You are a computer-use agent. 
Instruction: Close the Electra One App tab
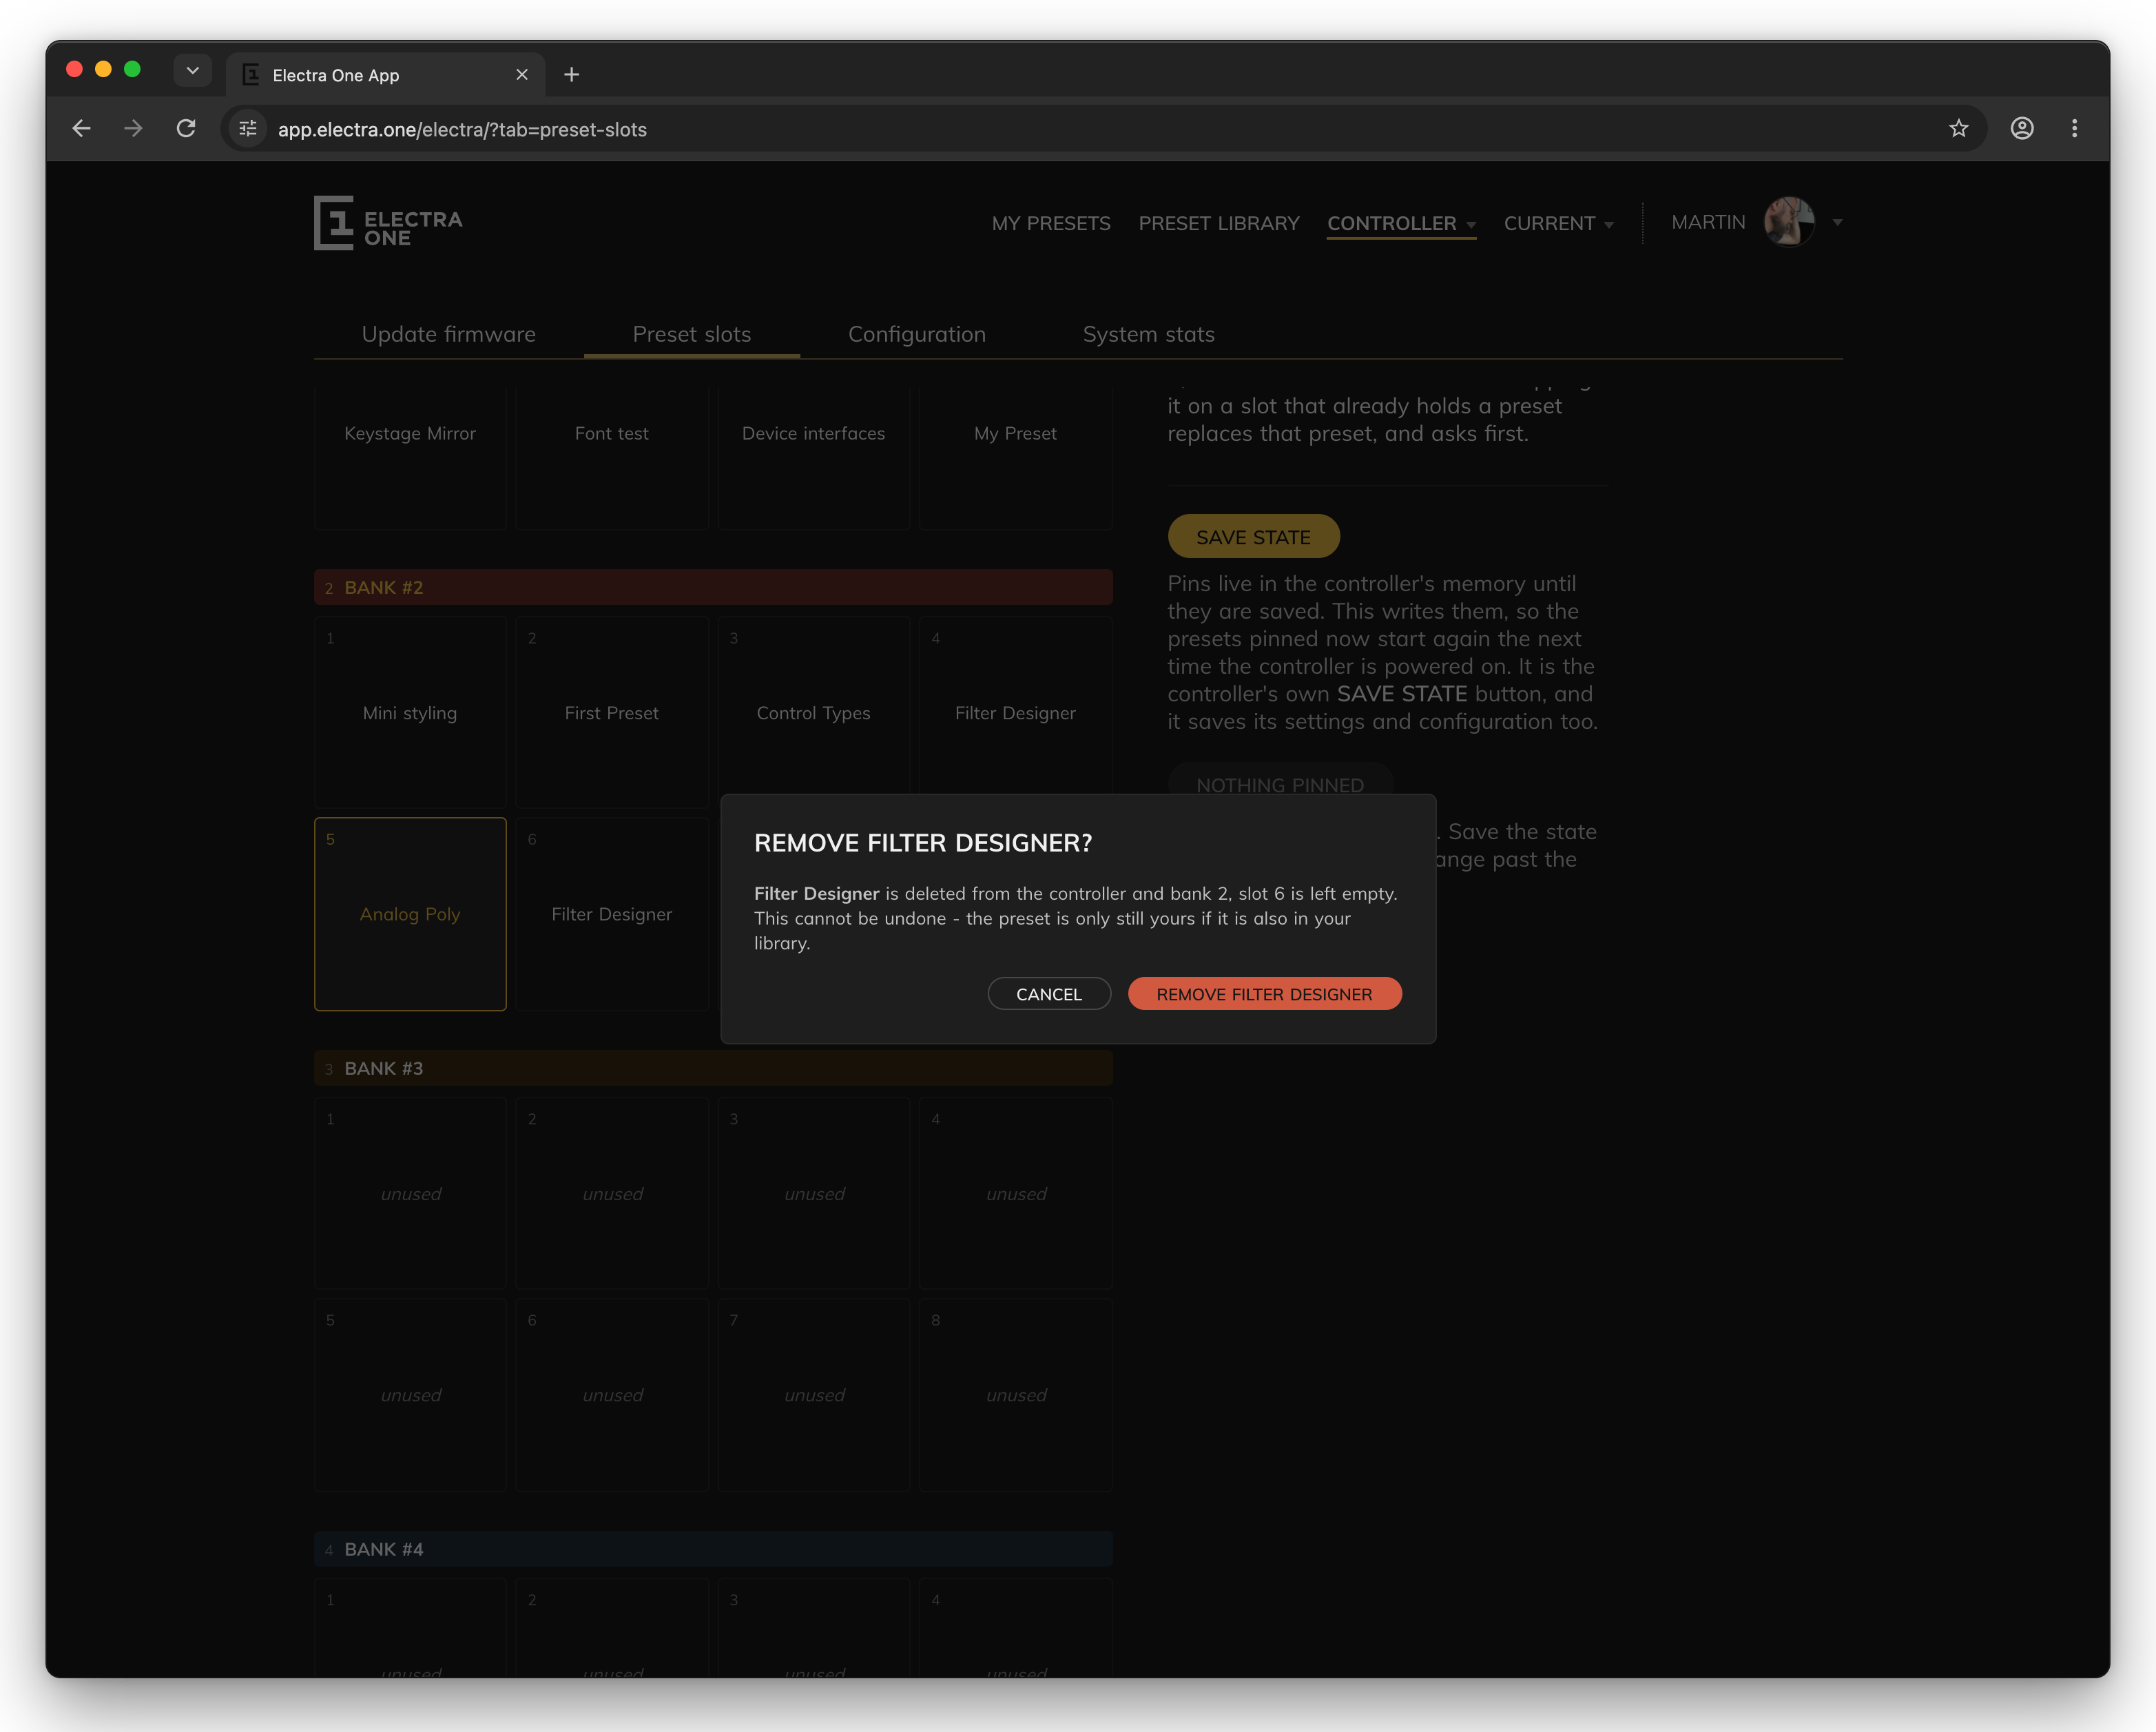click(522, 75)
